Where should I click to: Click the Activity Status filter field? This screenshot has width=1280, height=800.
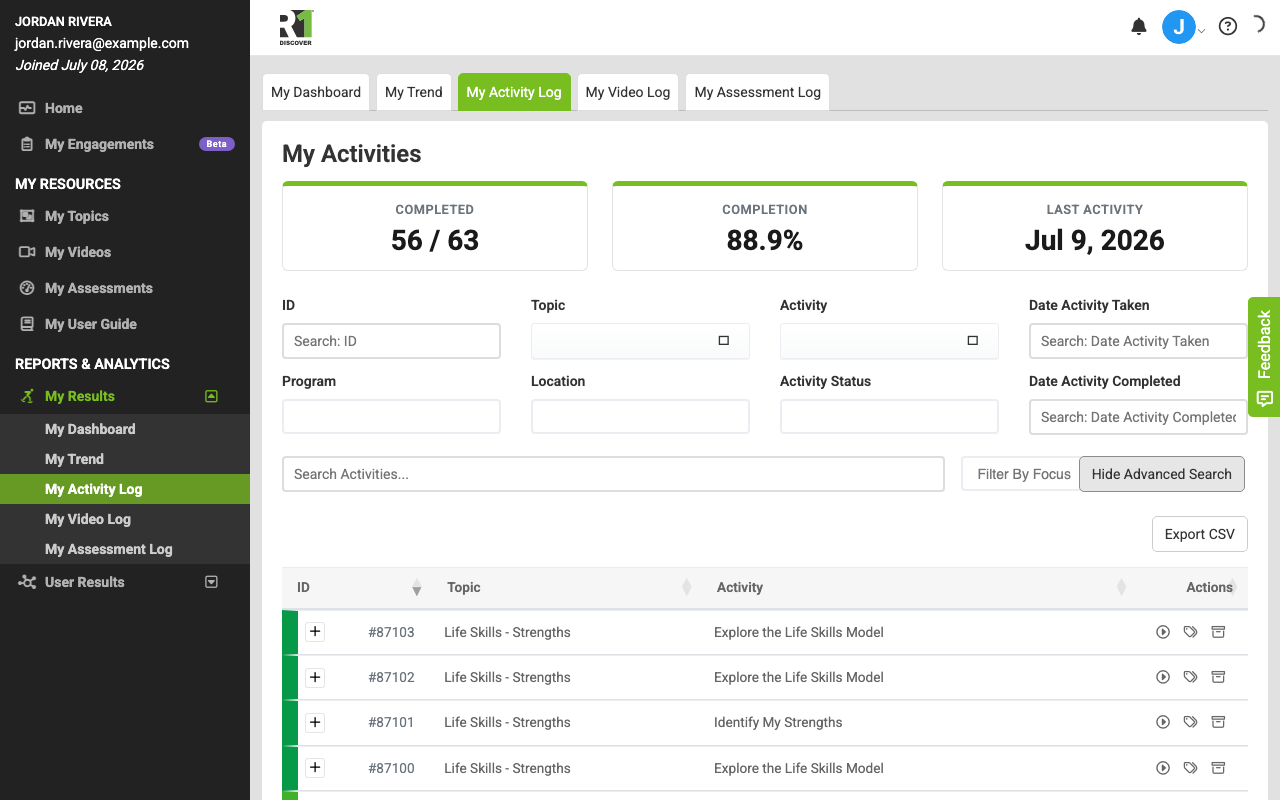coord(889,417)
